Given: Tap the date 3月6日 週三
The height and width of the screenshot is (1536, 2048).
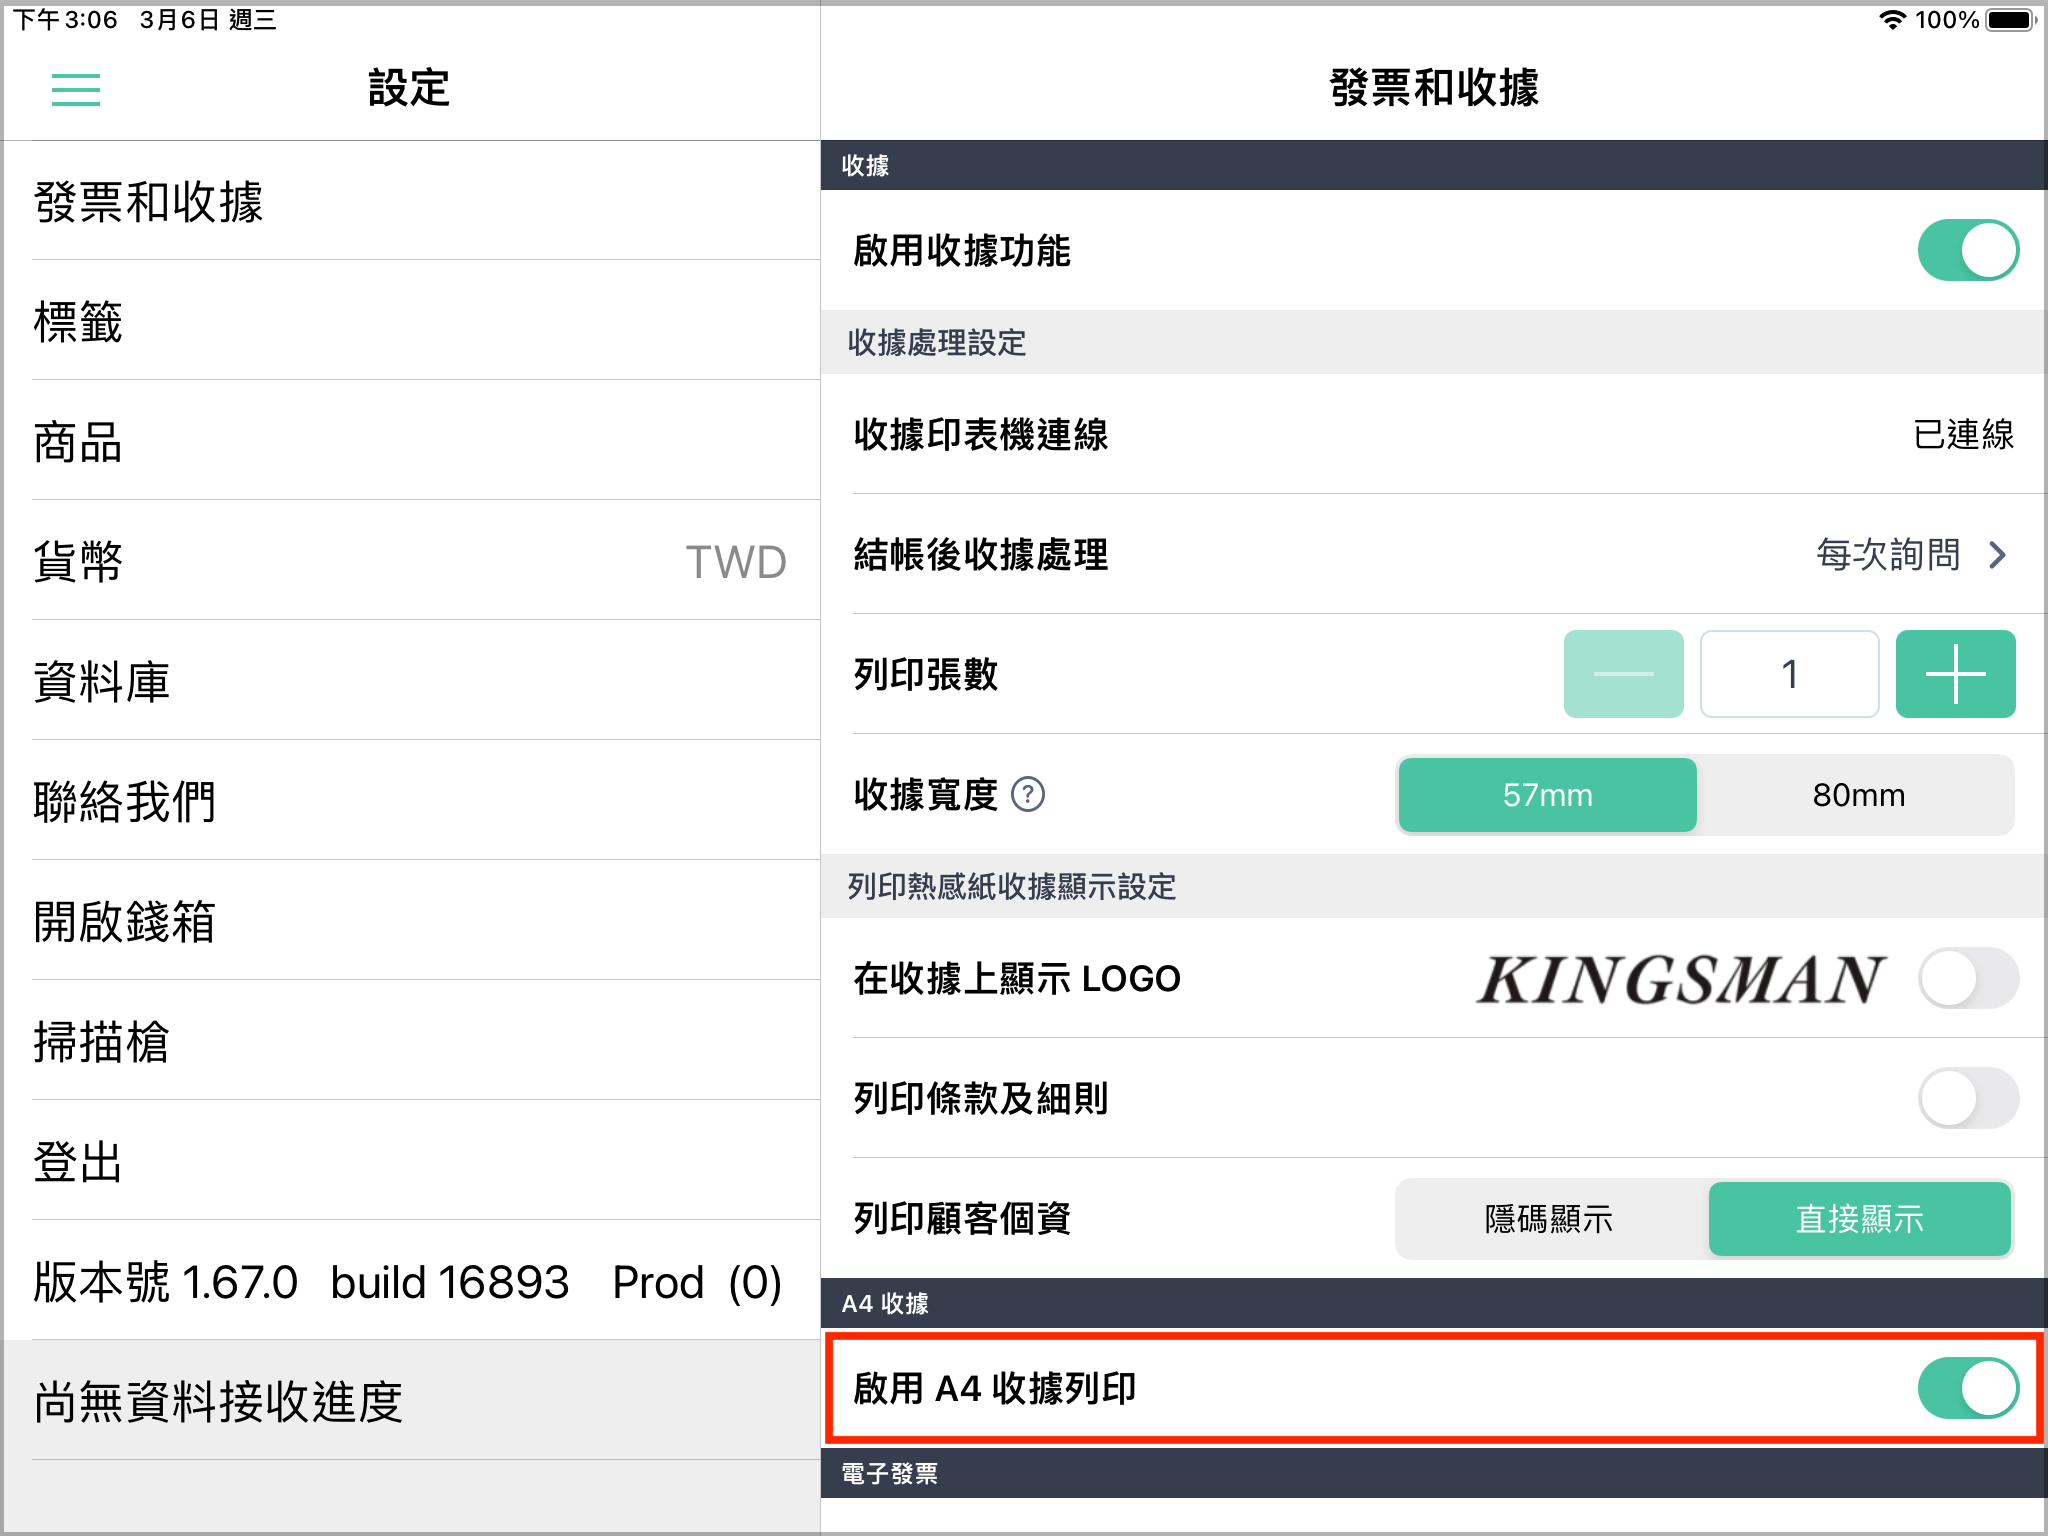Looking at the screenshot, I should tap(208, 19).
